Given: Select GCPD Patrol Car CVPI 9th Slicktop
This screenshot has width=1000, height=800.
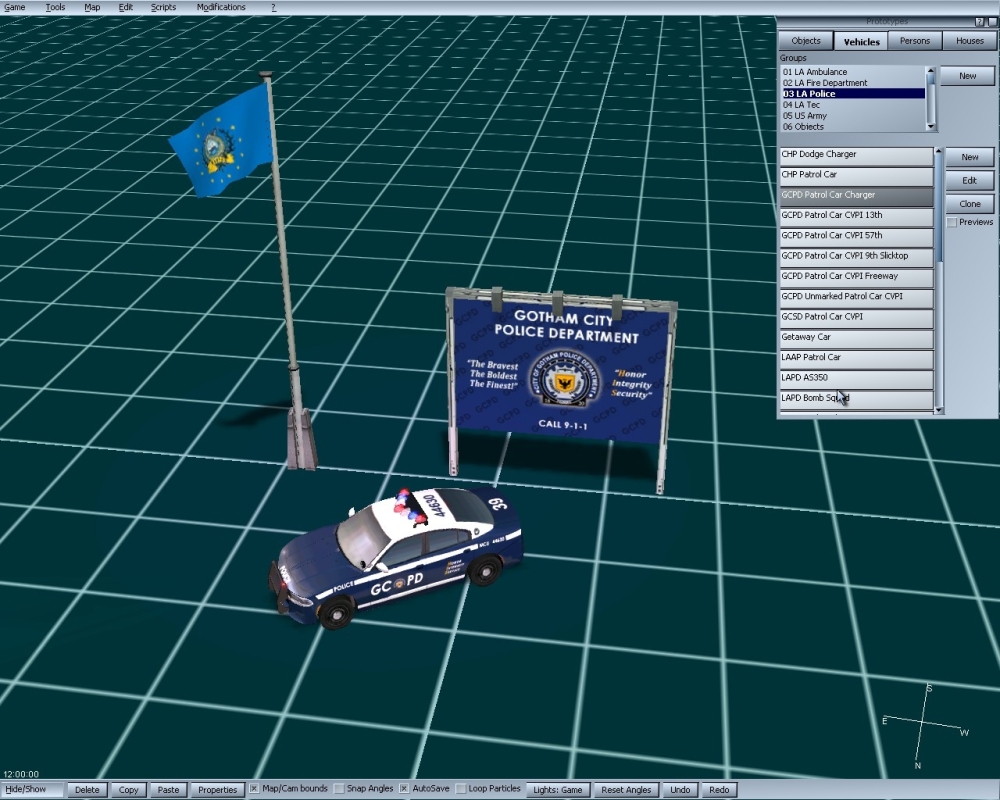Looking at the screenshot, I should (x=856, y=257).
